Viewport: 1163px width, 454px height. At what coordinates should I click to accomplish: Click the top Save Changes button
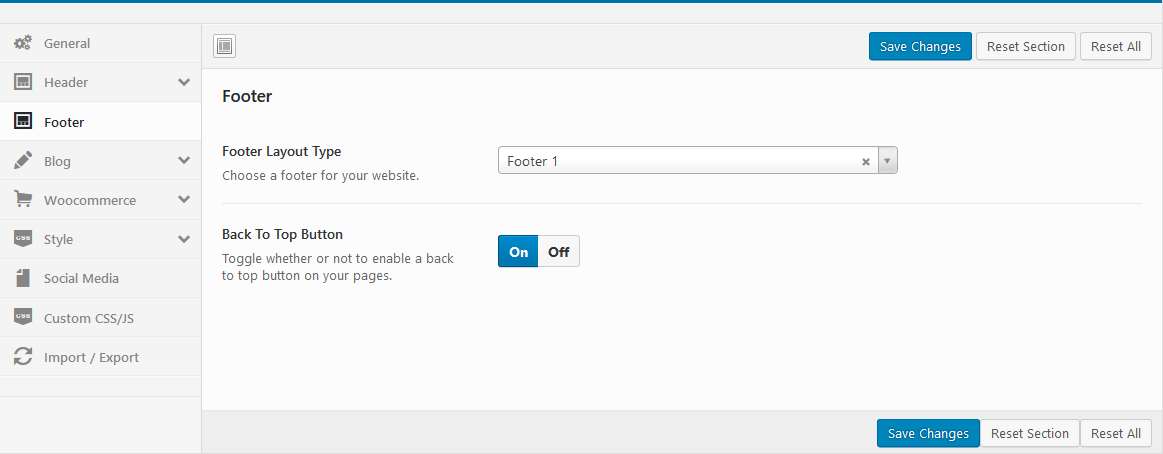pos(920,46)
